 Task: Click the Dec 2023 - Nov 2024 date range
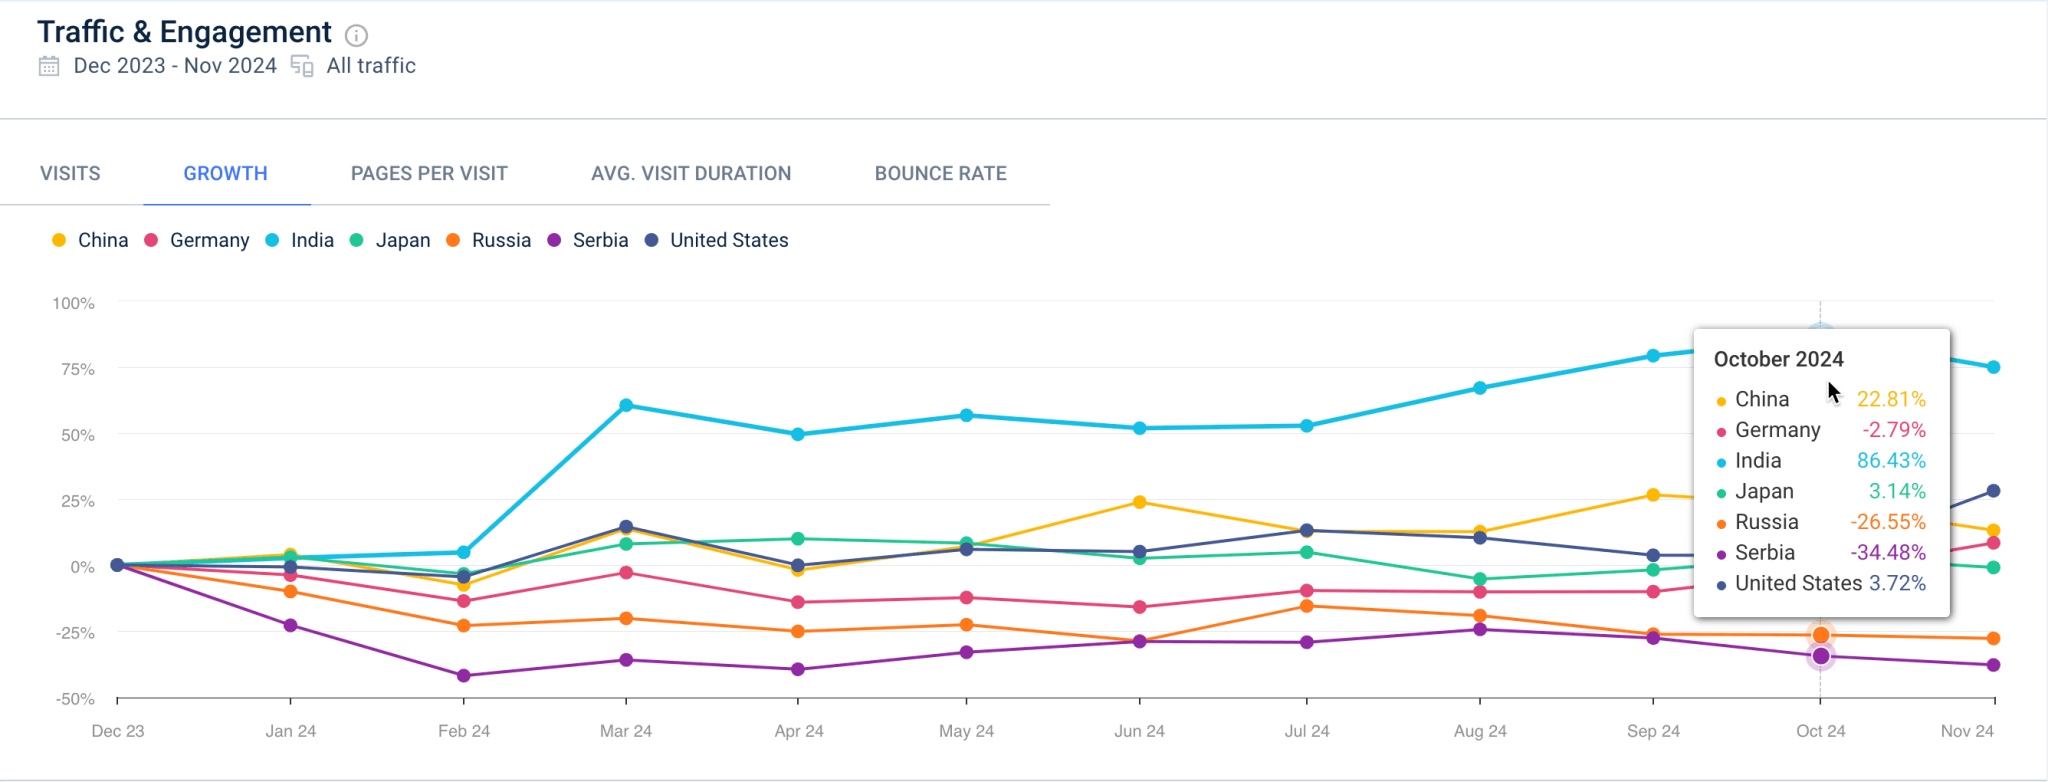coord(175,65)
